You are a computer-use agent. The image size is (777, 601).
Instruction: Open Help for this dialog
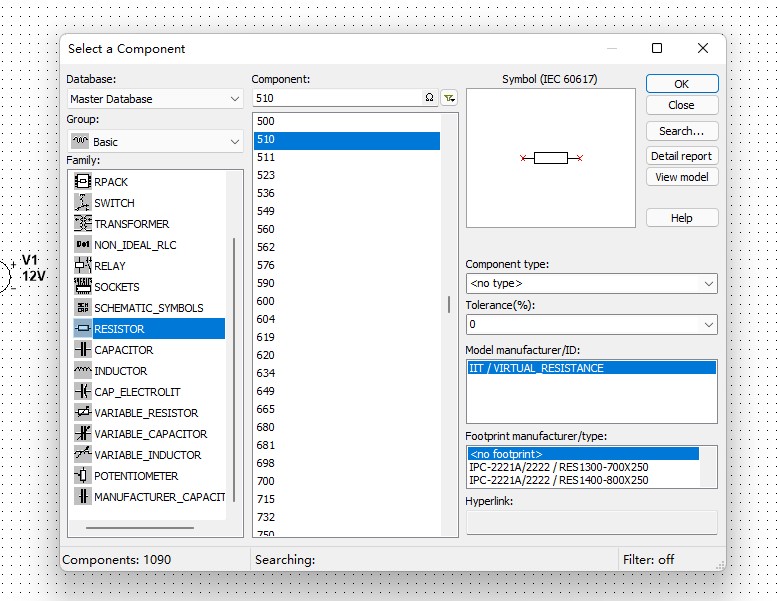click(682, 218)
